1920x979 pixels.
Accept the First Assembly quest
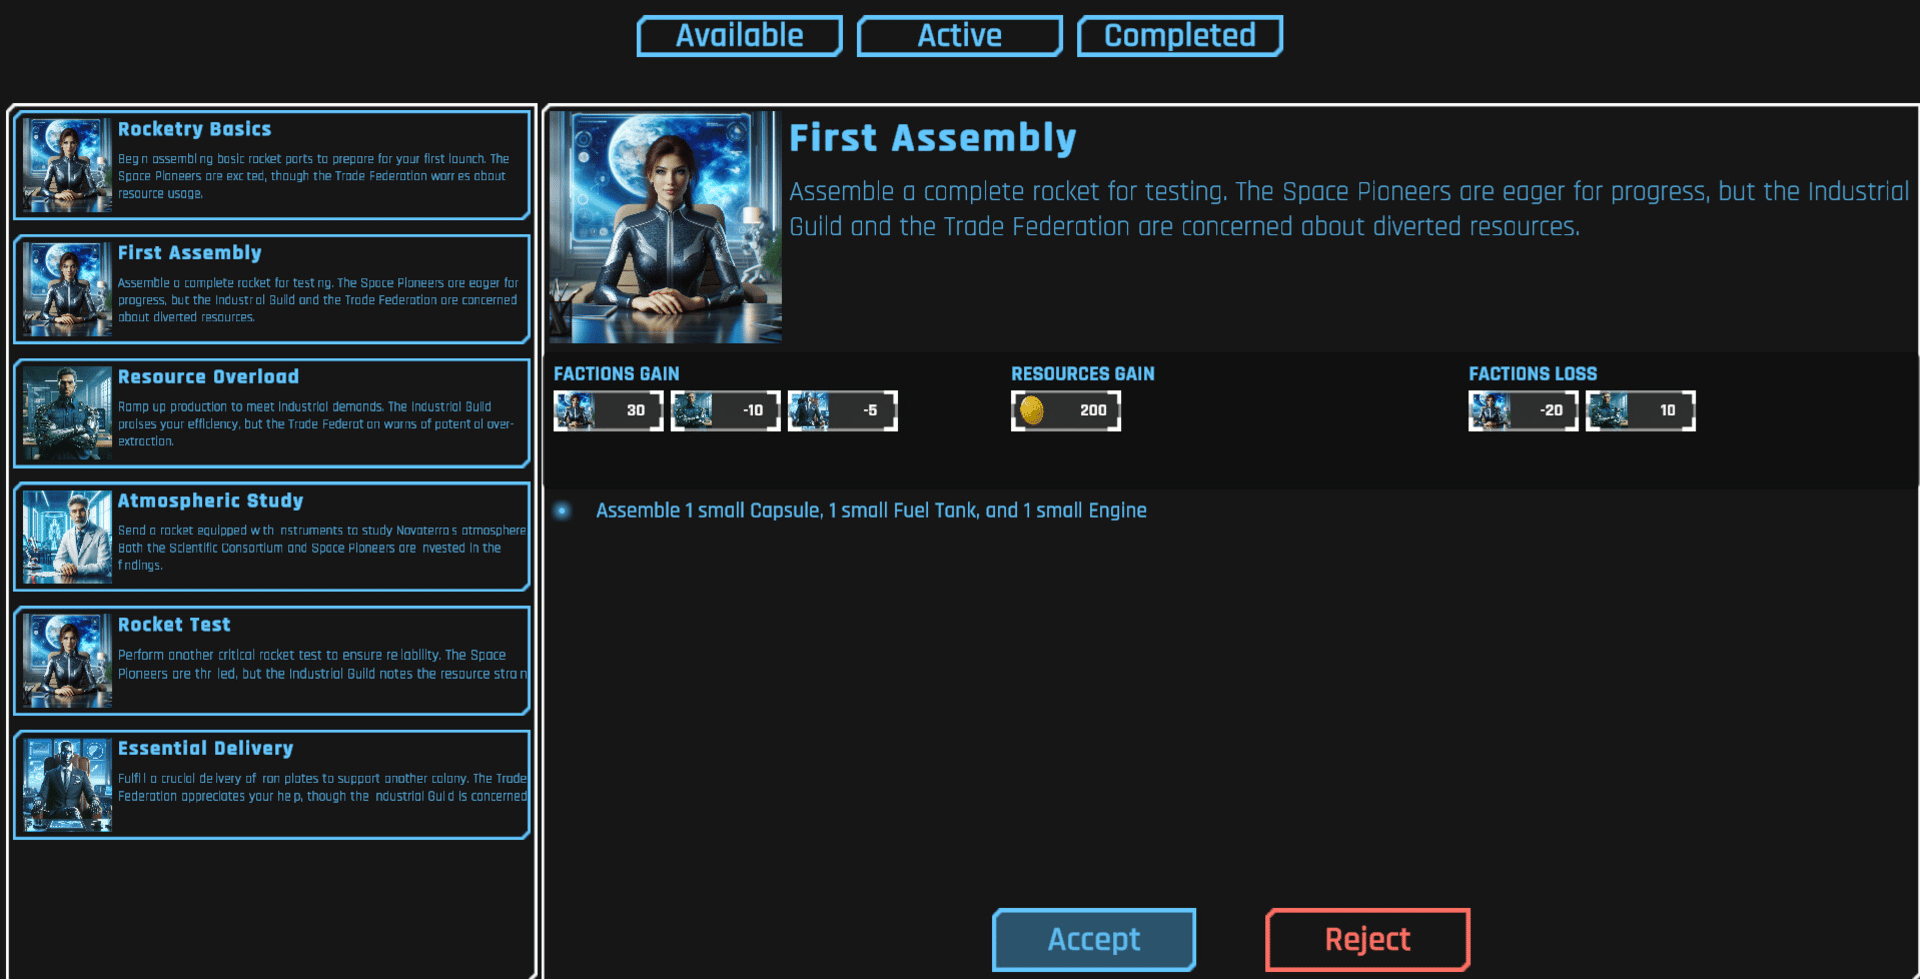pos(1093,939)
